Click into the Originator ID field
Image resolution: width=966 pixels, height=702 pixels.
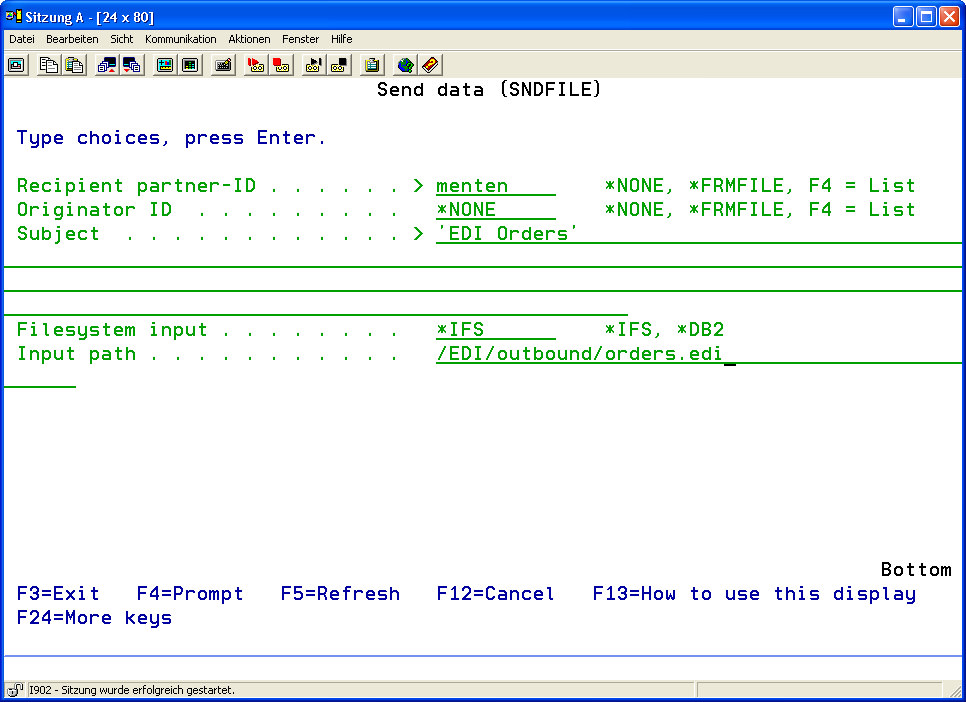[x=495, y=210]
